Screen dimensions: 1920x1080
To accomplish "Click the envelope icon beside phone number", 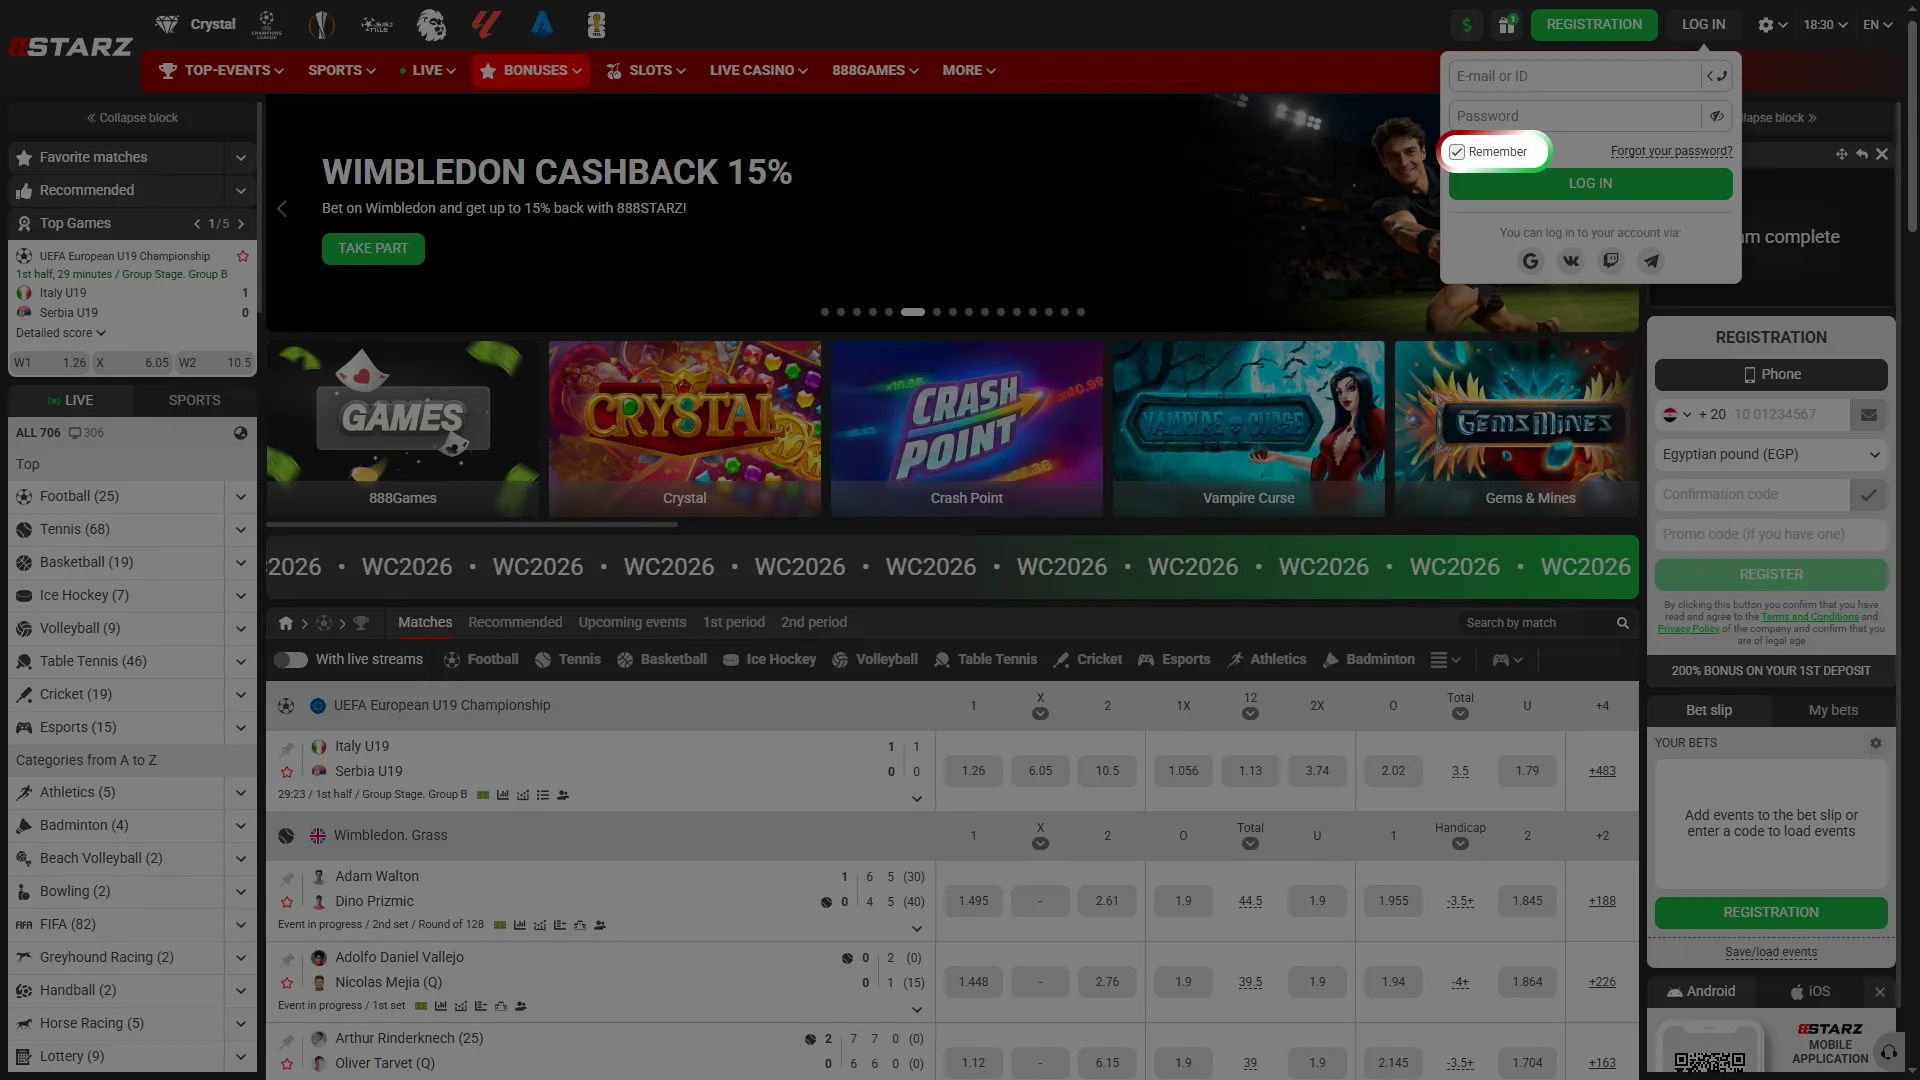I will pos(1869,415).
